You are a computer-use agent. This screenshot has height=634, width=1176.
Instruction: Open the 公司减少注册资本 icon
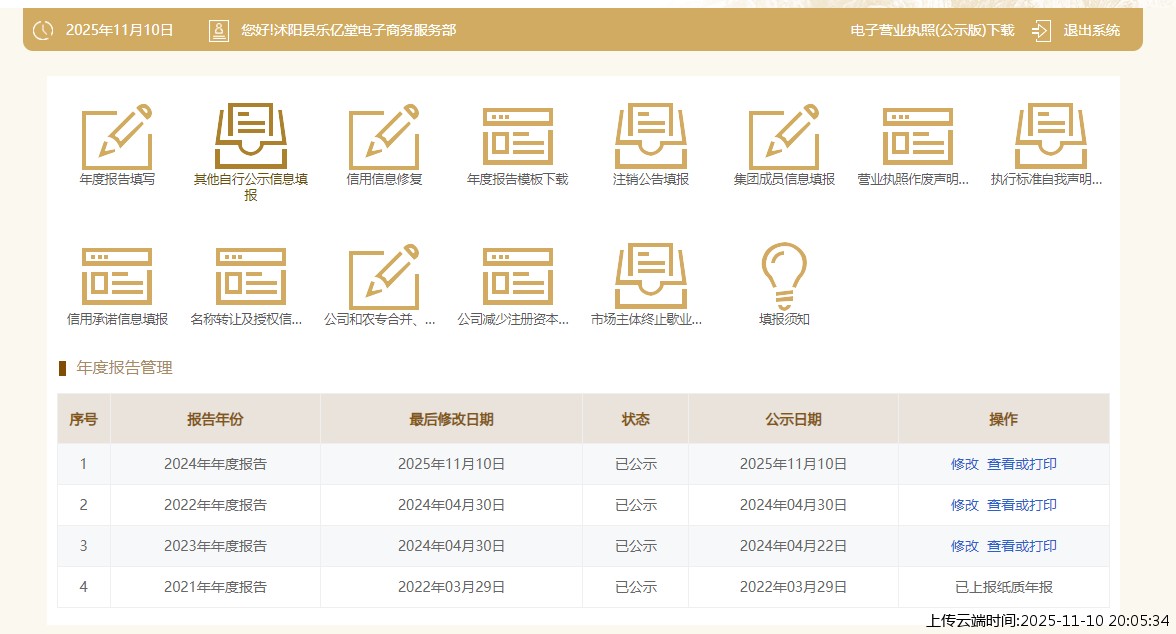[x=517, y=277]
